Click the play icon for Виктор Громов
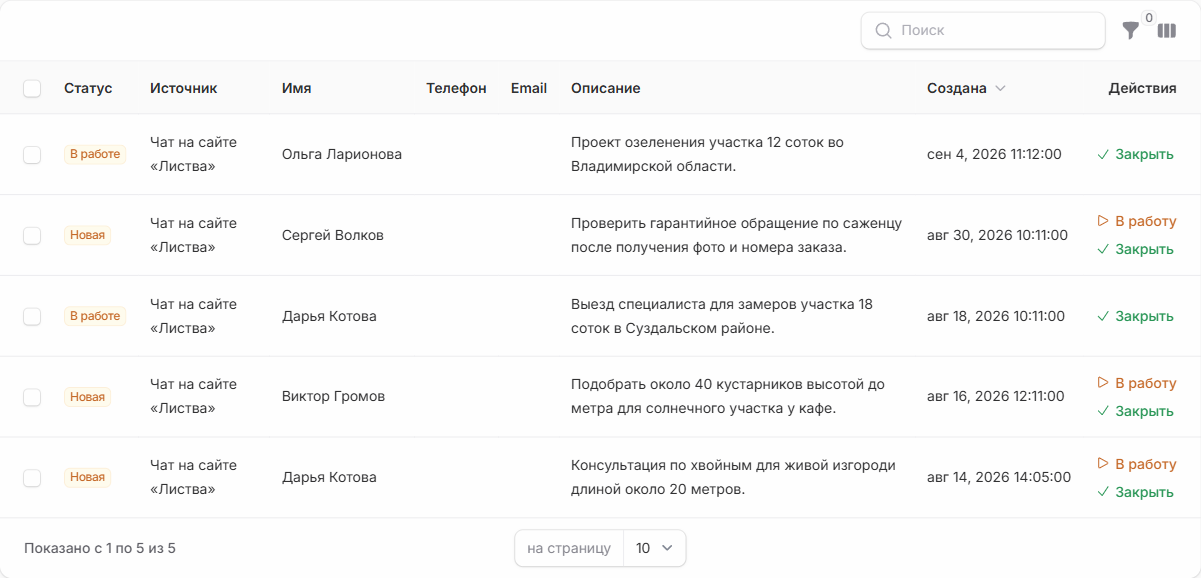This screenshot has height=578, width=1201. tap(1103, 383)
